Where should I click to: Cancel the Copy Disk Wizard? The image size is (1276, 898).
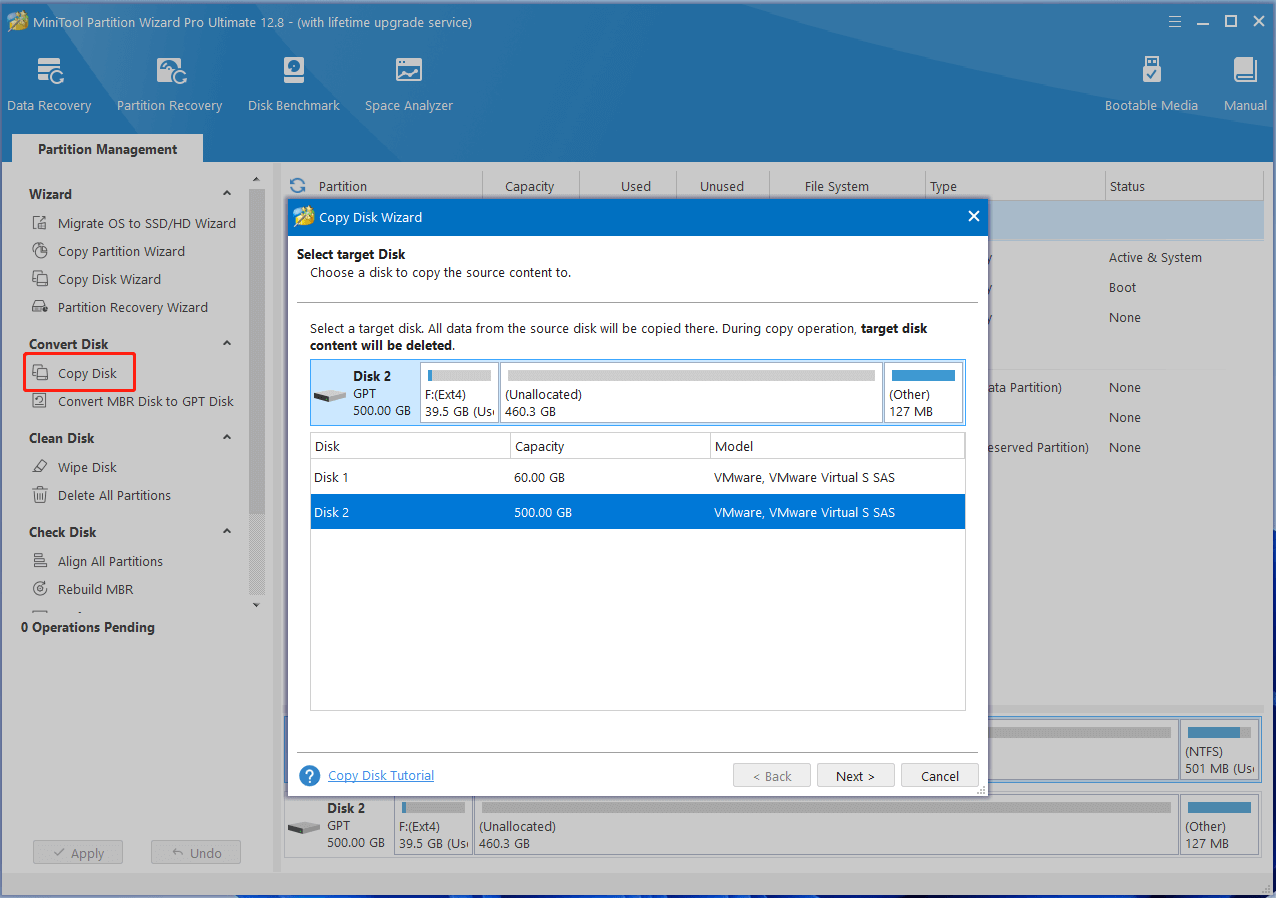[939, 776]
